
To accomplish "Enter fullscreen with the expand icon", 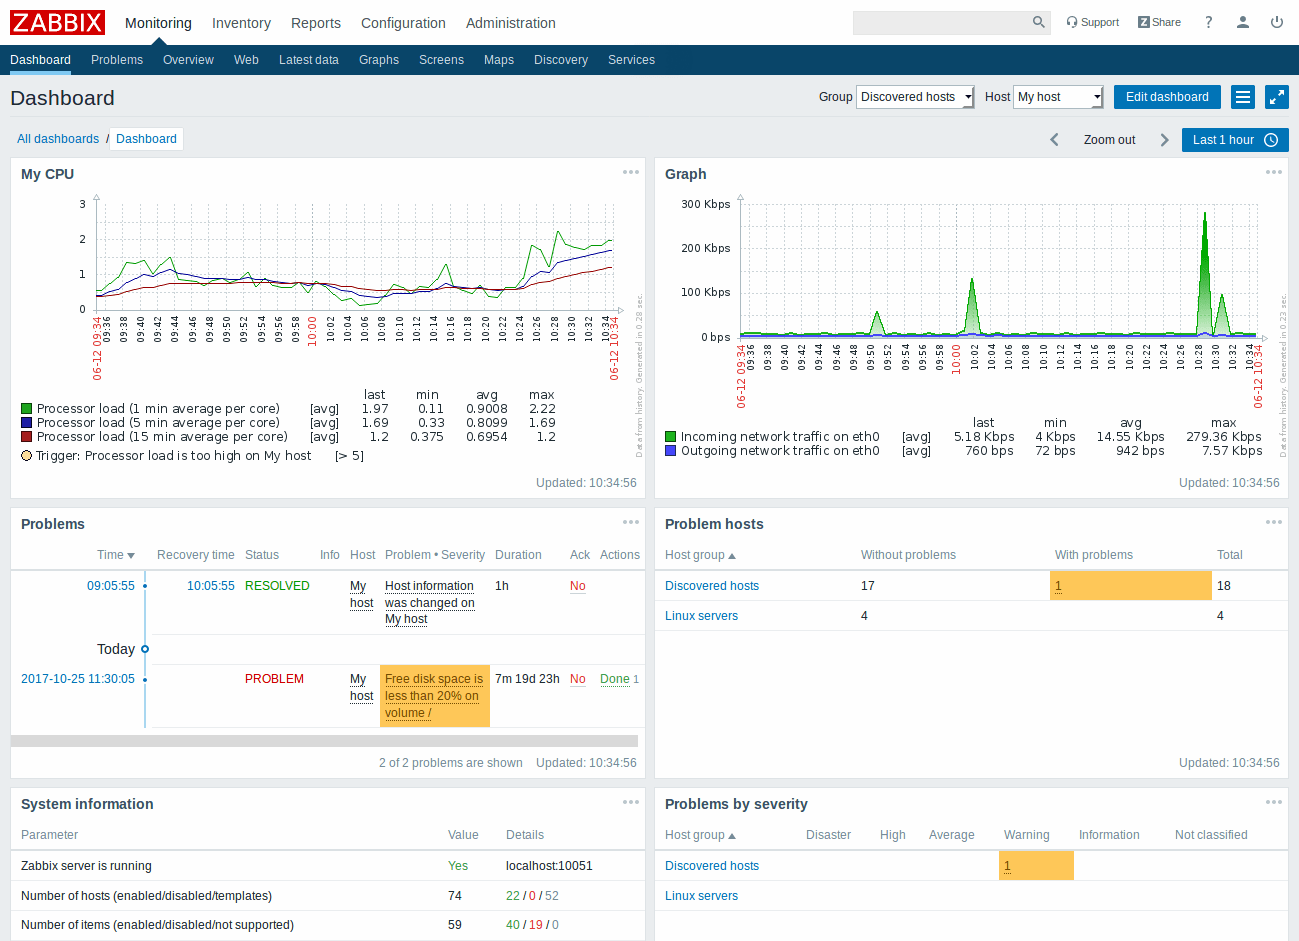I will 1276,97.
